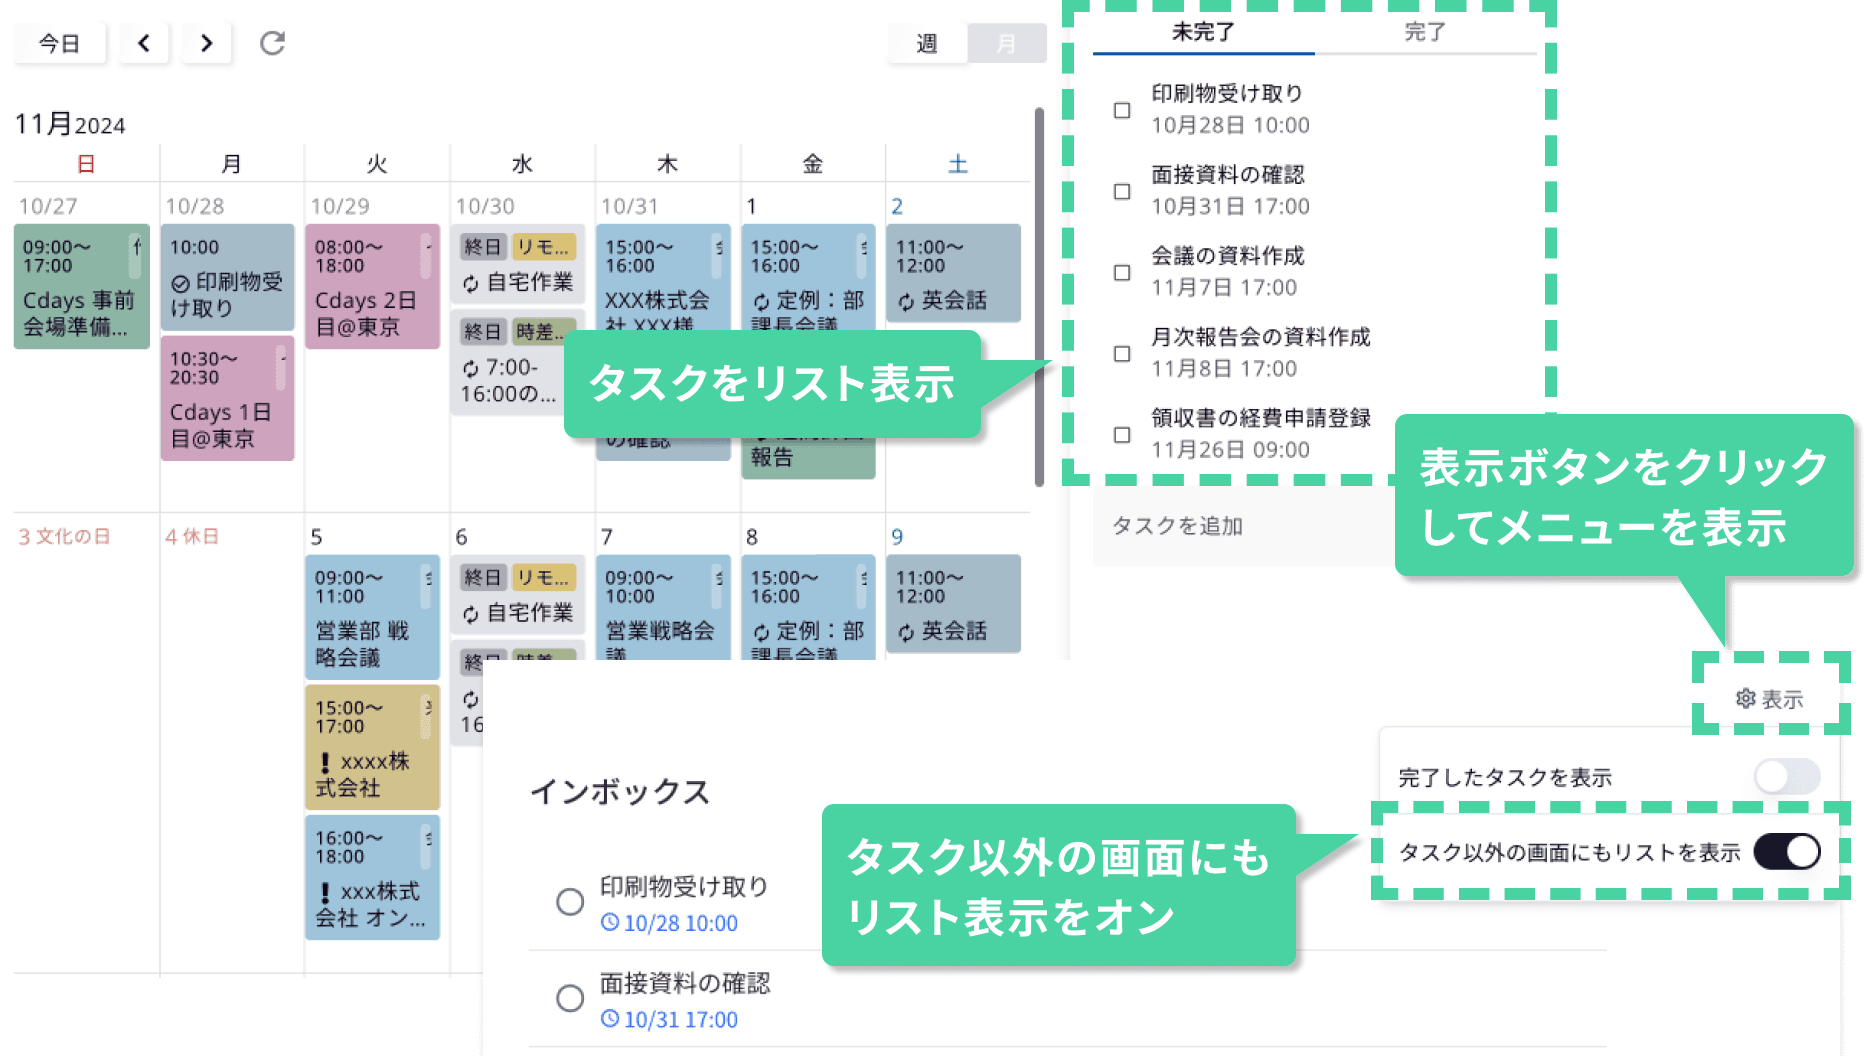The image size is (1872, 1056).
Task: Switch calendar to 週 (week) view
Action: tap(927, 43)
